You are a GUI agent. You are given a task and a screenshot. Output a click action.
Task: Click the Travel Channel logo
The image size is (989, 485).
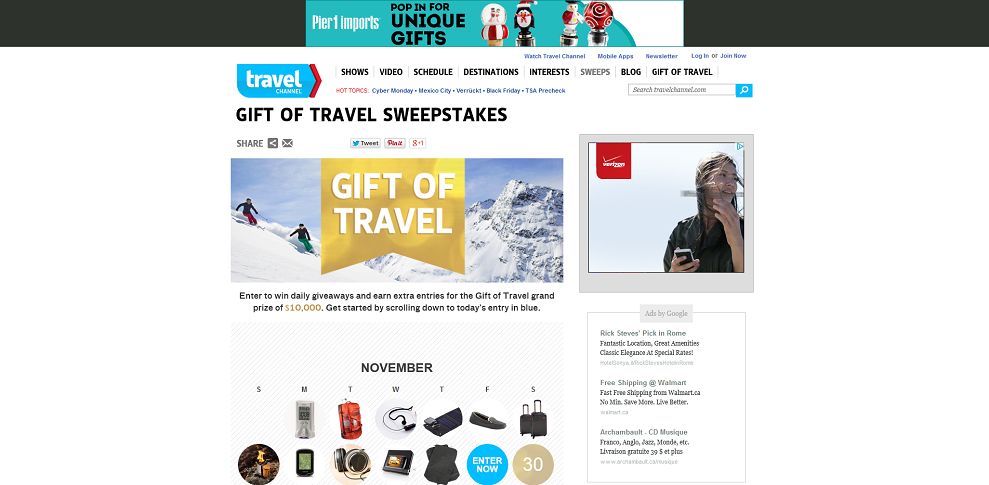[279, 81]
